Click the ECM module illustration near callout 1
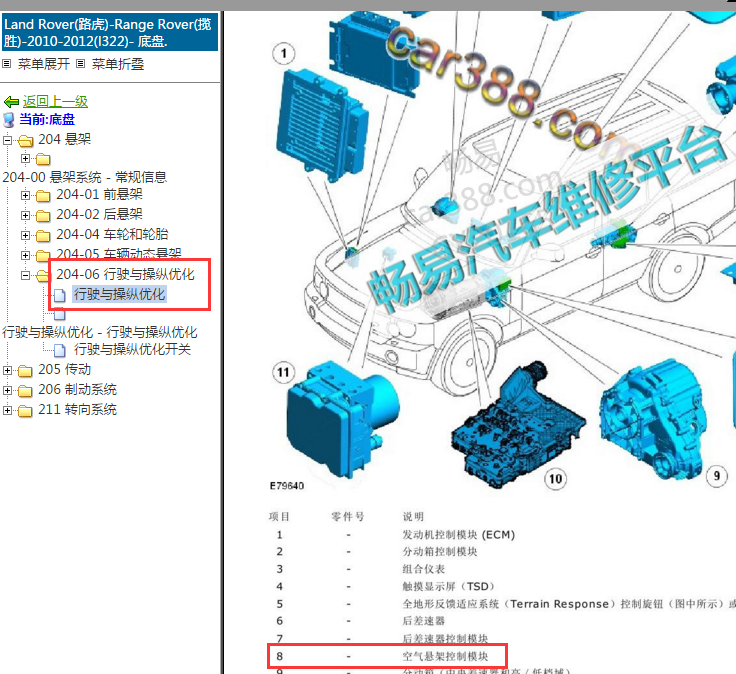 (321, 124)
